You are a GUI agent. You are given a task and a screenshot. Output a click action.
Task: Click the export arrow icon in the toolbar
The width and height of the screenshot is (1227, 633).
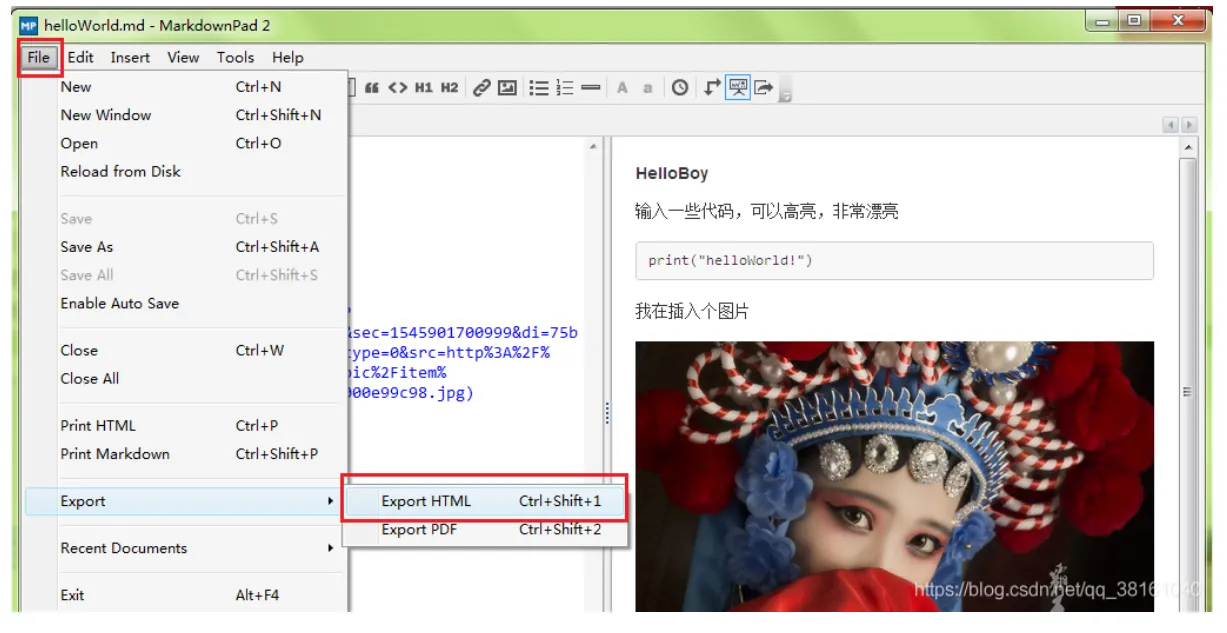[764, 88]
